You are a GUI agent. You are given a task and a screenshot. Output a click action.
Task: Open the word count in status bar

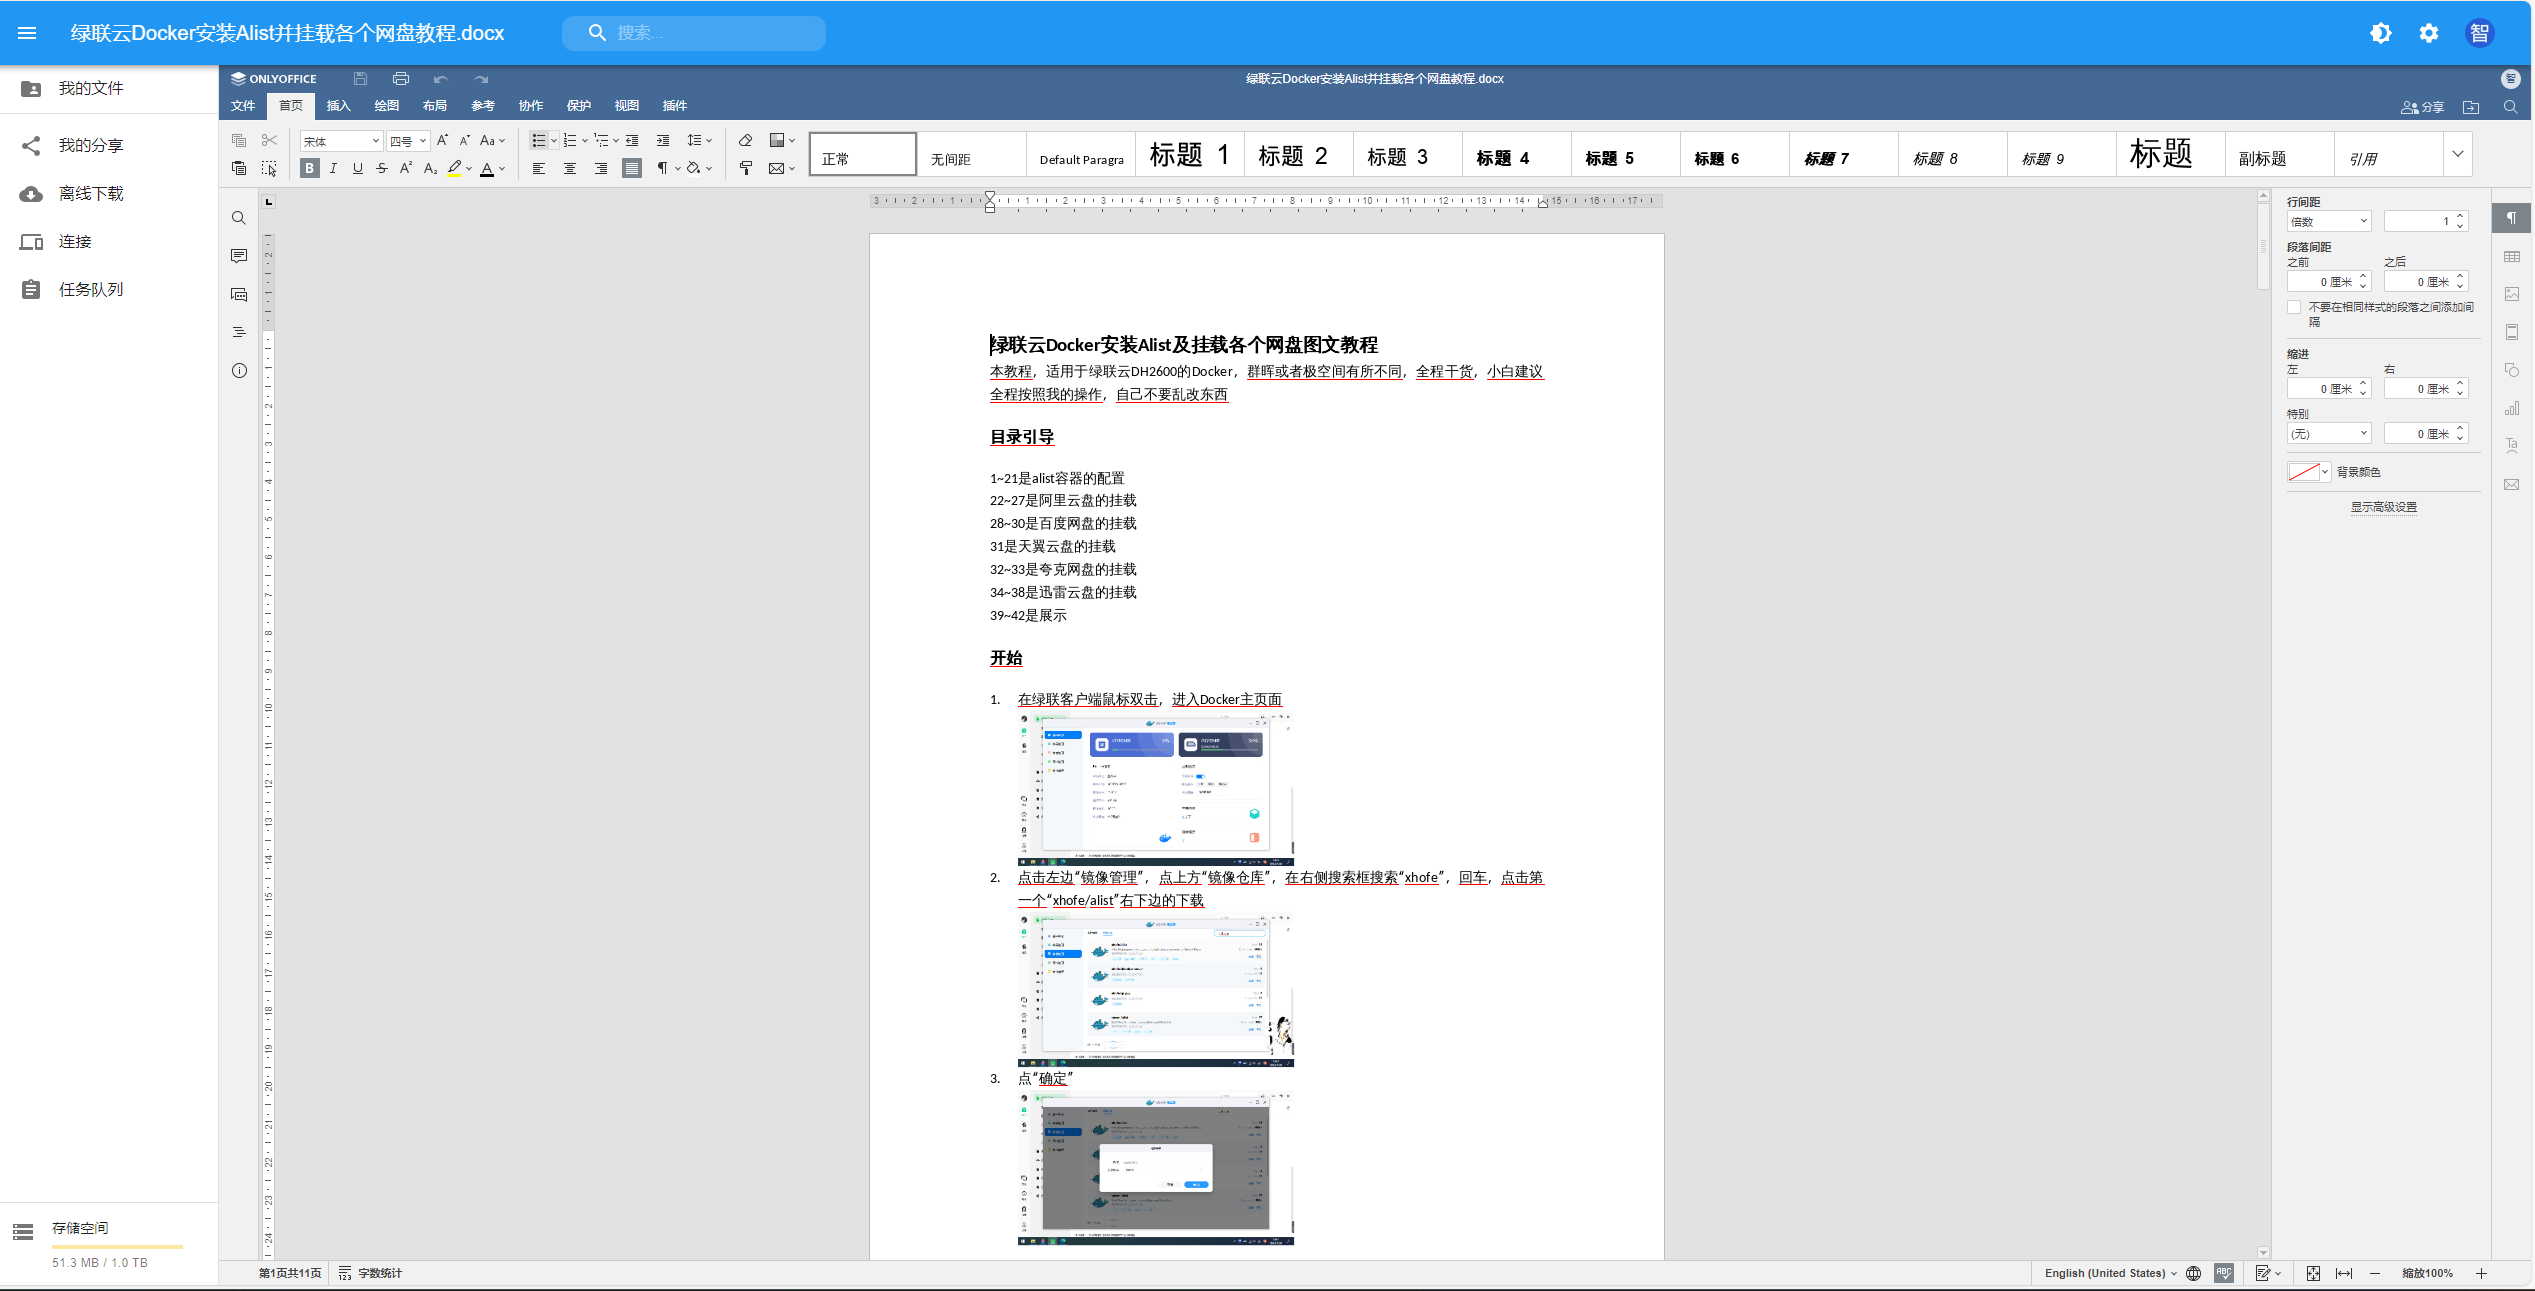[x=371, y=1273]
